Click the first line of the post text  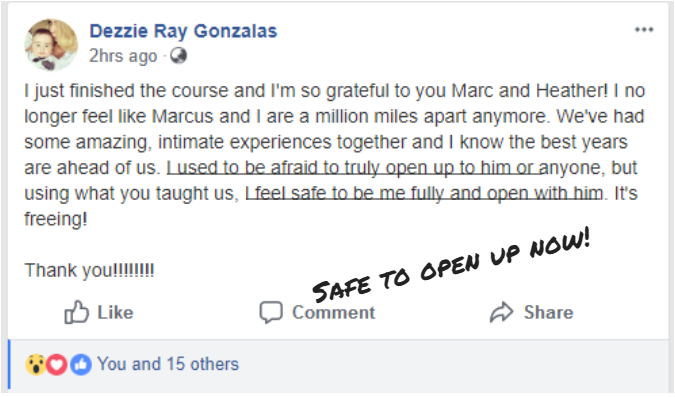[x=334, y=91]
